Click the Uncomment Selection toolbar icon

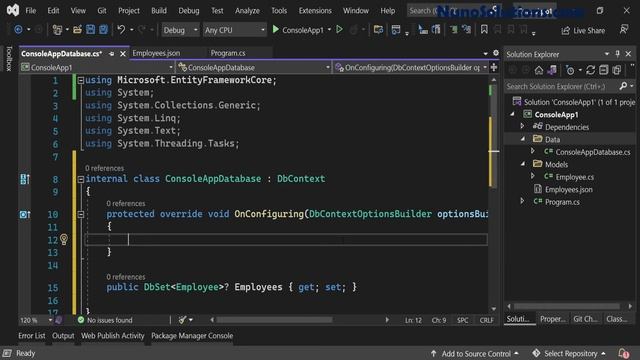click(x=467, y=30)
